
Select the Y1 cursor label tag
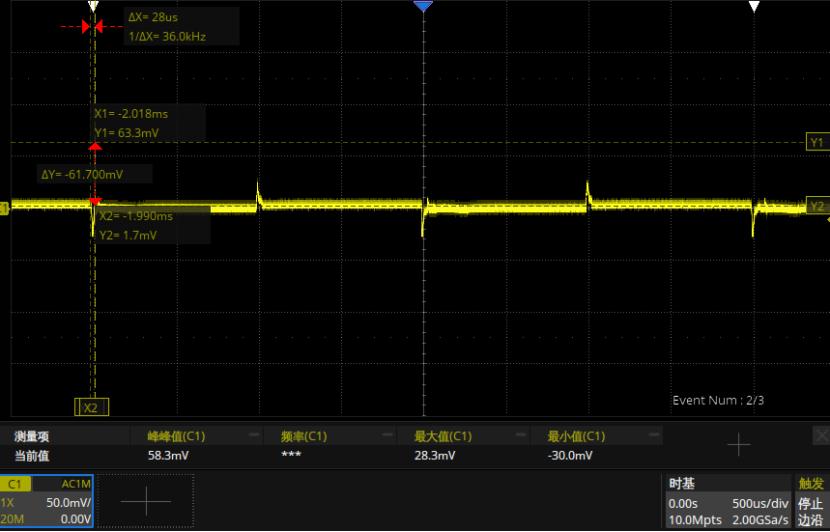(x=817, y=143)
